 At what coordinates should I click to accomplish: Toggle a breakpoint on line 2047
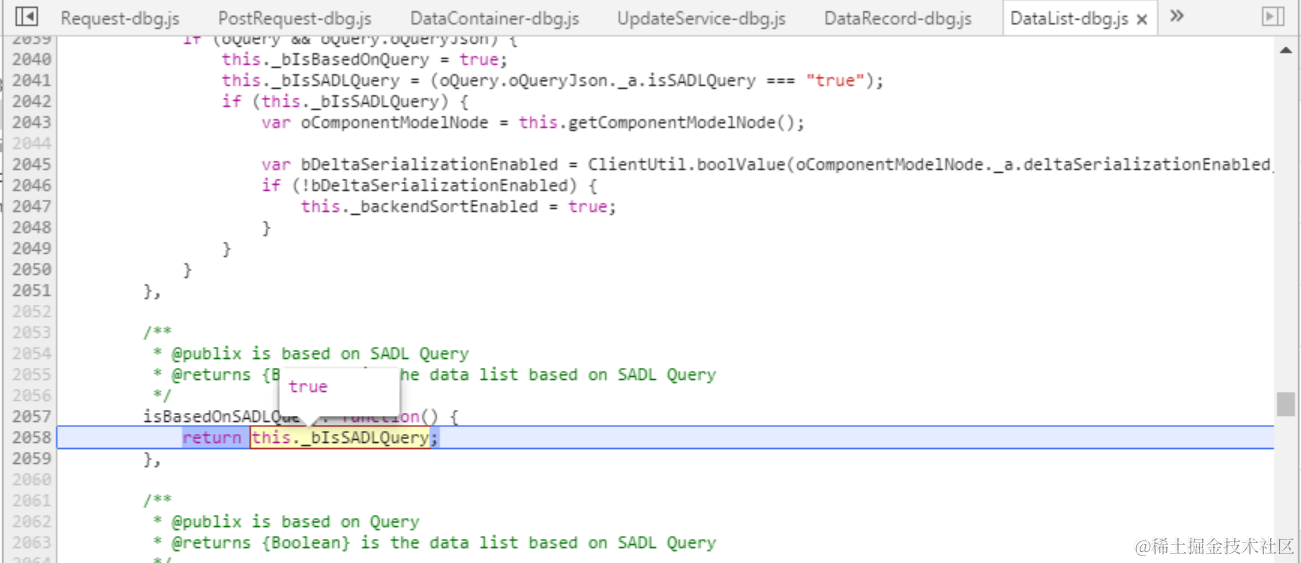click(31, 207)
